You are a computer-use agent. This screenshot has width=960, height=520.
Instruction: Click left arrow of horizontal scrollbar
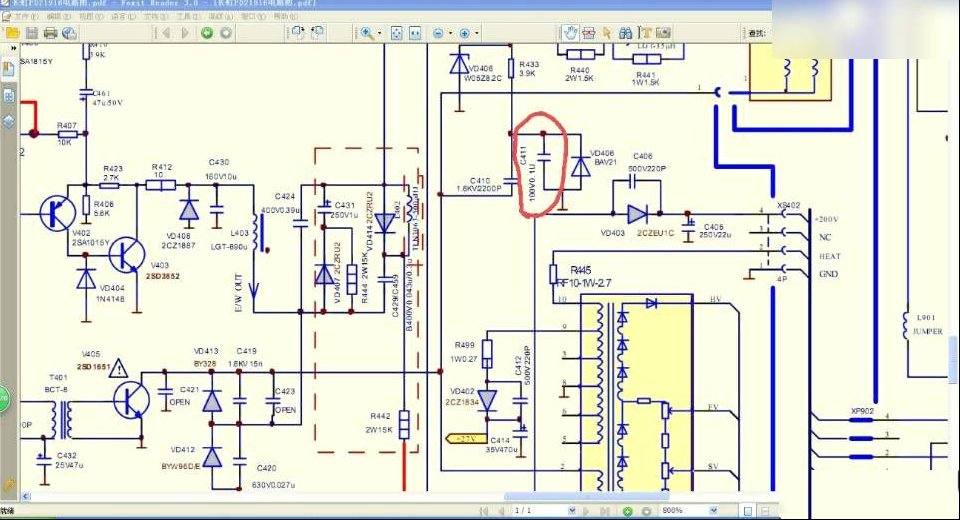(26, 496)
